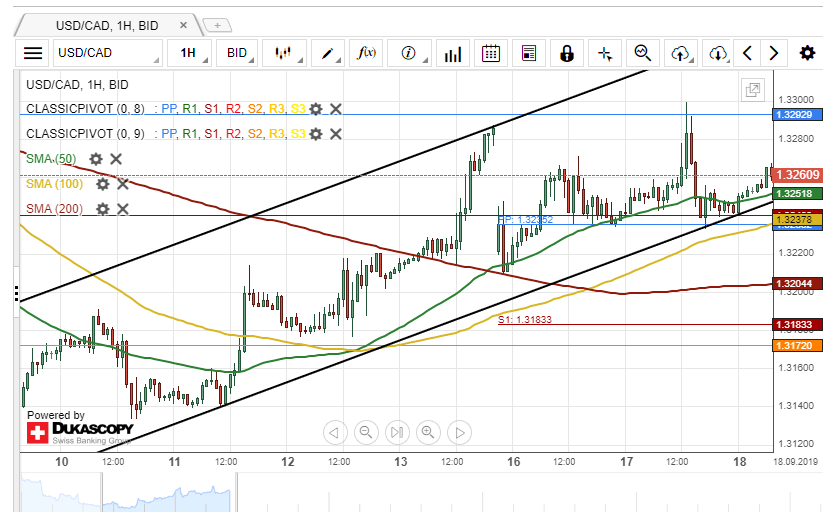This screenshot has width=827, height=519.
Task: Click the Dukascopy logo link
Action: [x=80, y=433]
